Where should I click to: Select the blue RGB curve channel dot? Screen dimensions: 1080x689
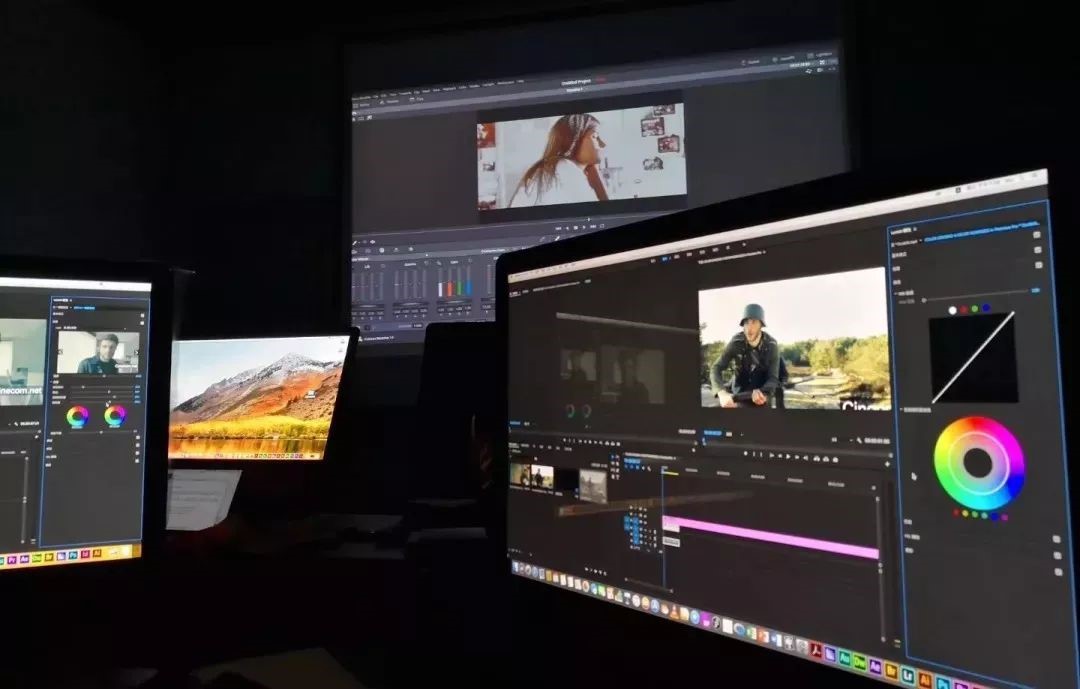tap(986, 308)
